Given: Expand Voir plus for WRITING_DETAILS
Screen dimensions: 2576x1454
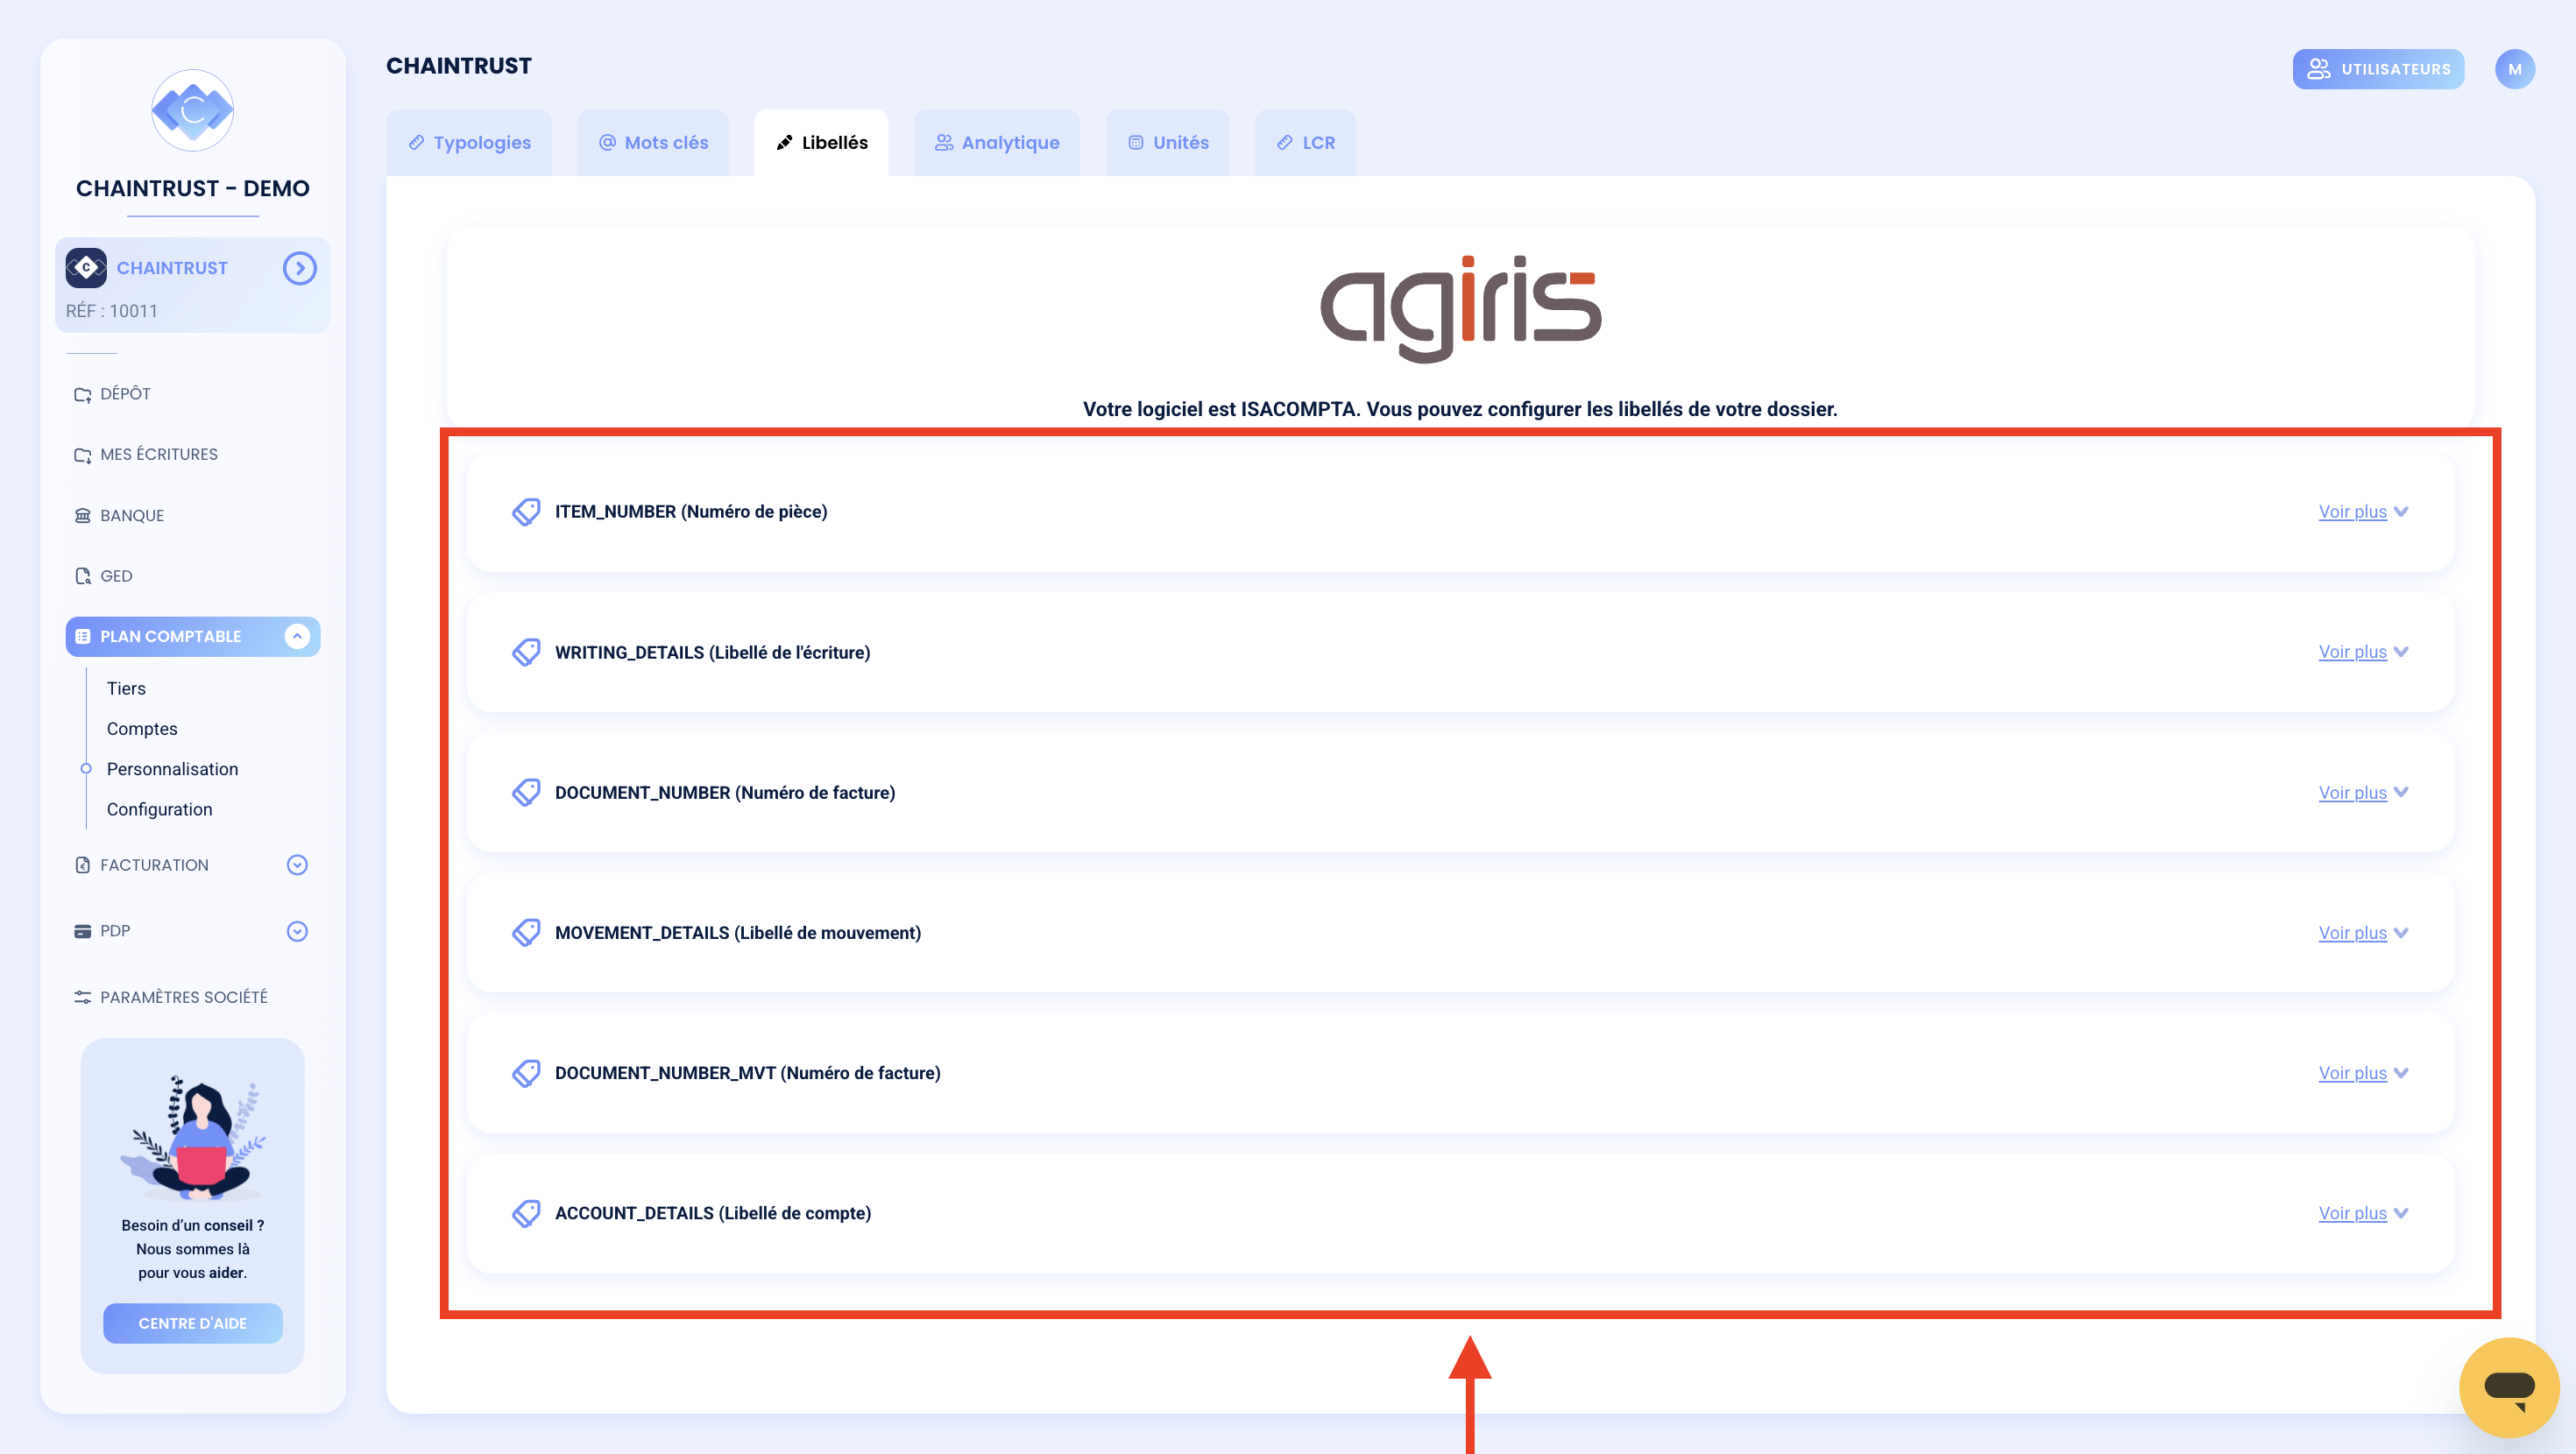Looking at the screenshot, I should pyautogui.click(x=2363, y=652).
